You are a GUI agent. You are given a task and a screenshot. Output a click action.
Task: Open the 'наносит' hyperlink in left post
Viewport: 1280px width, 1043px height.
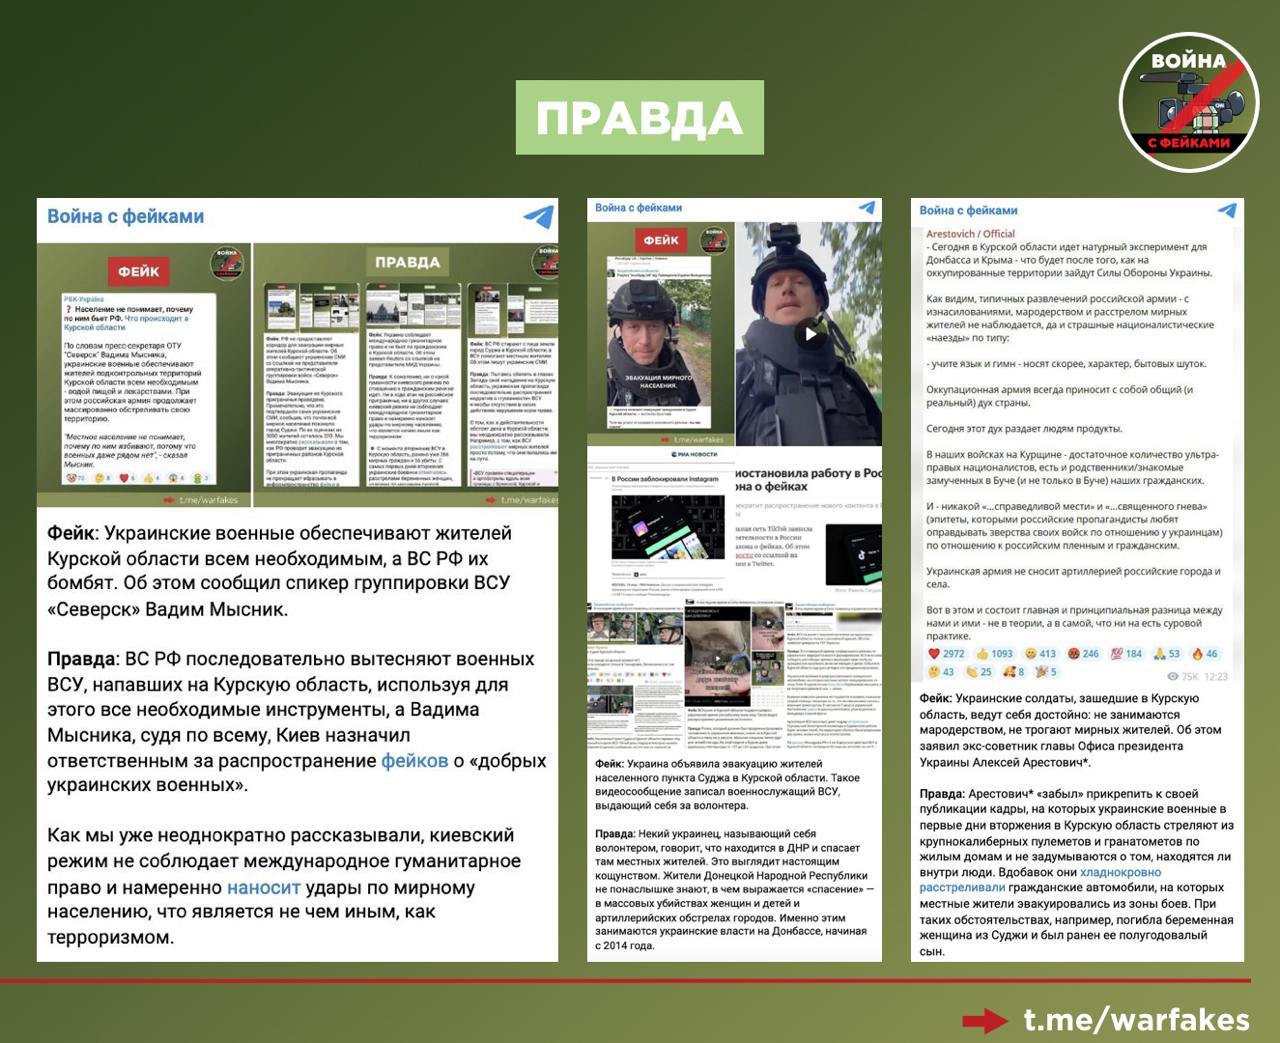(x=263, y=887)
